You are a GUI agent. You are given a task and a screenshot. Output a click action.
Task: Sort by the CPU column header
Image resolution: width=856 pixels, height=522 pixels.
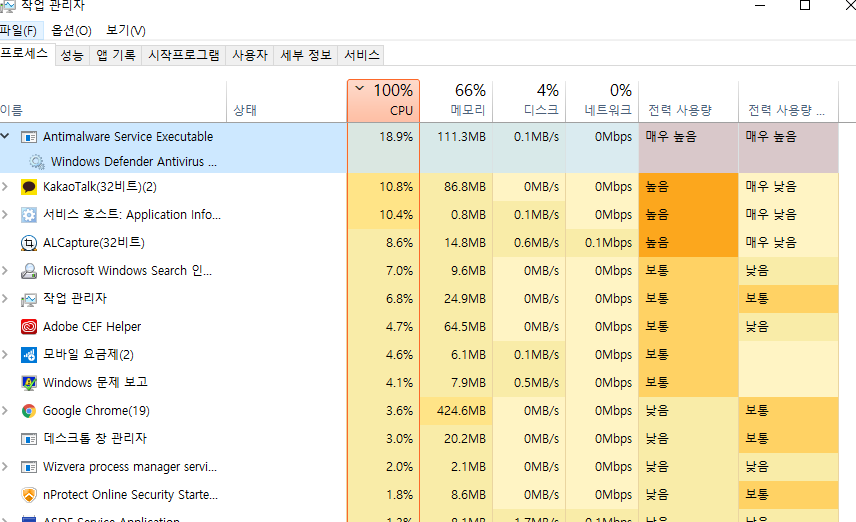pyautogui.click(x=383, y=101)
